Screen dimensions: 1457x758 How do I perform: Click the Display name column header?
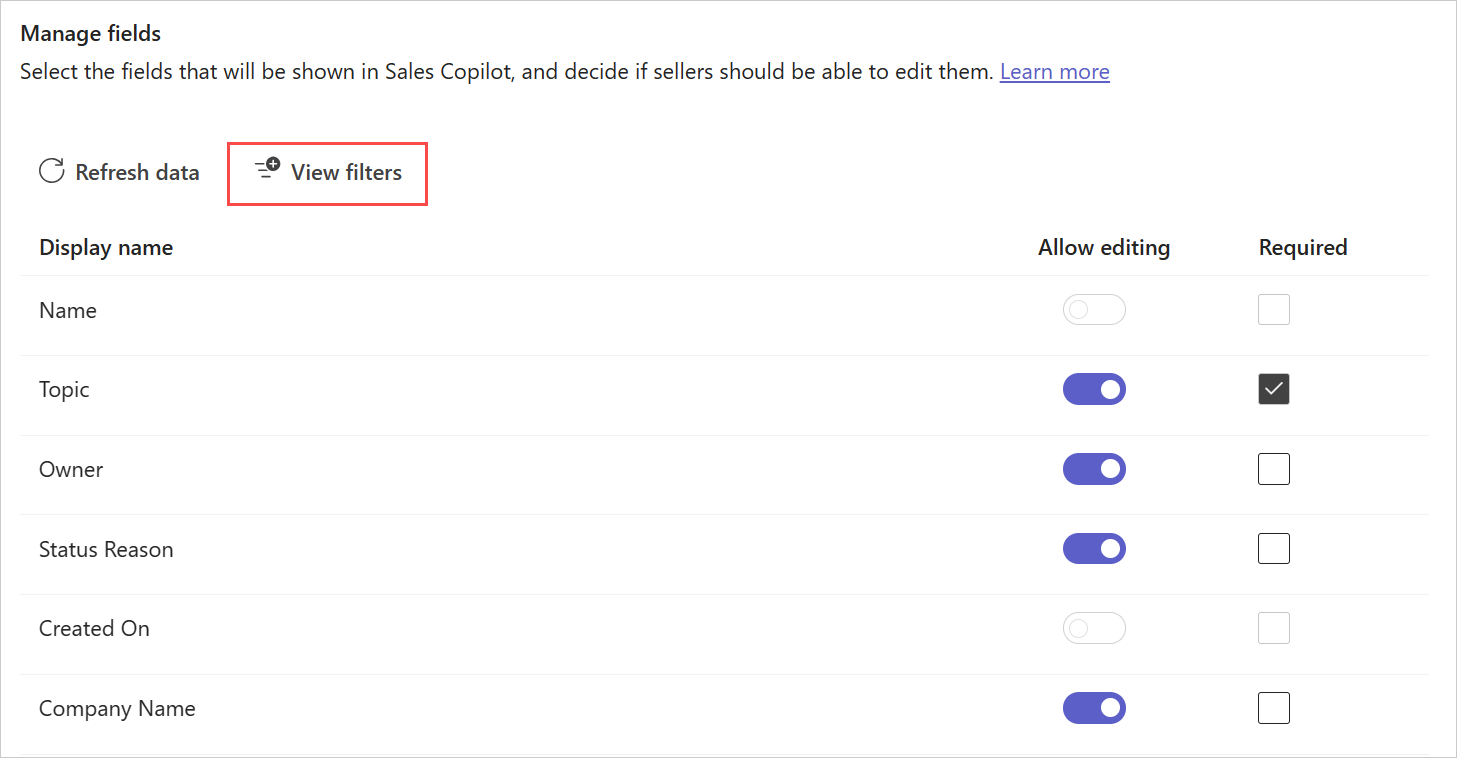106,248
